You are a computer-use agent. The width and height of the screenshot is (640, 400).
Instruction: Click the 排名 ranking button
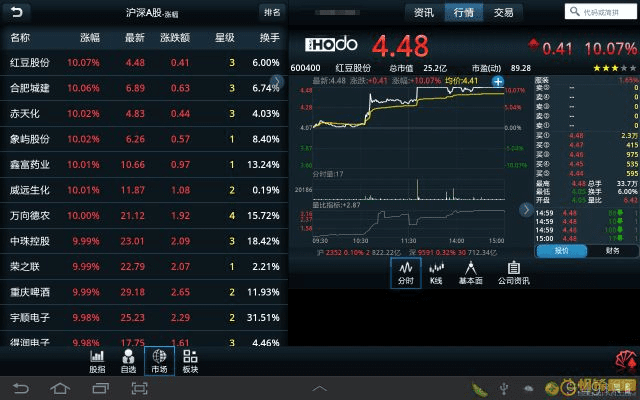[272, 12]
